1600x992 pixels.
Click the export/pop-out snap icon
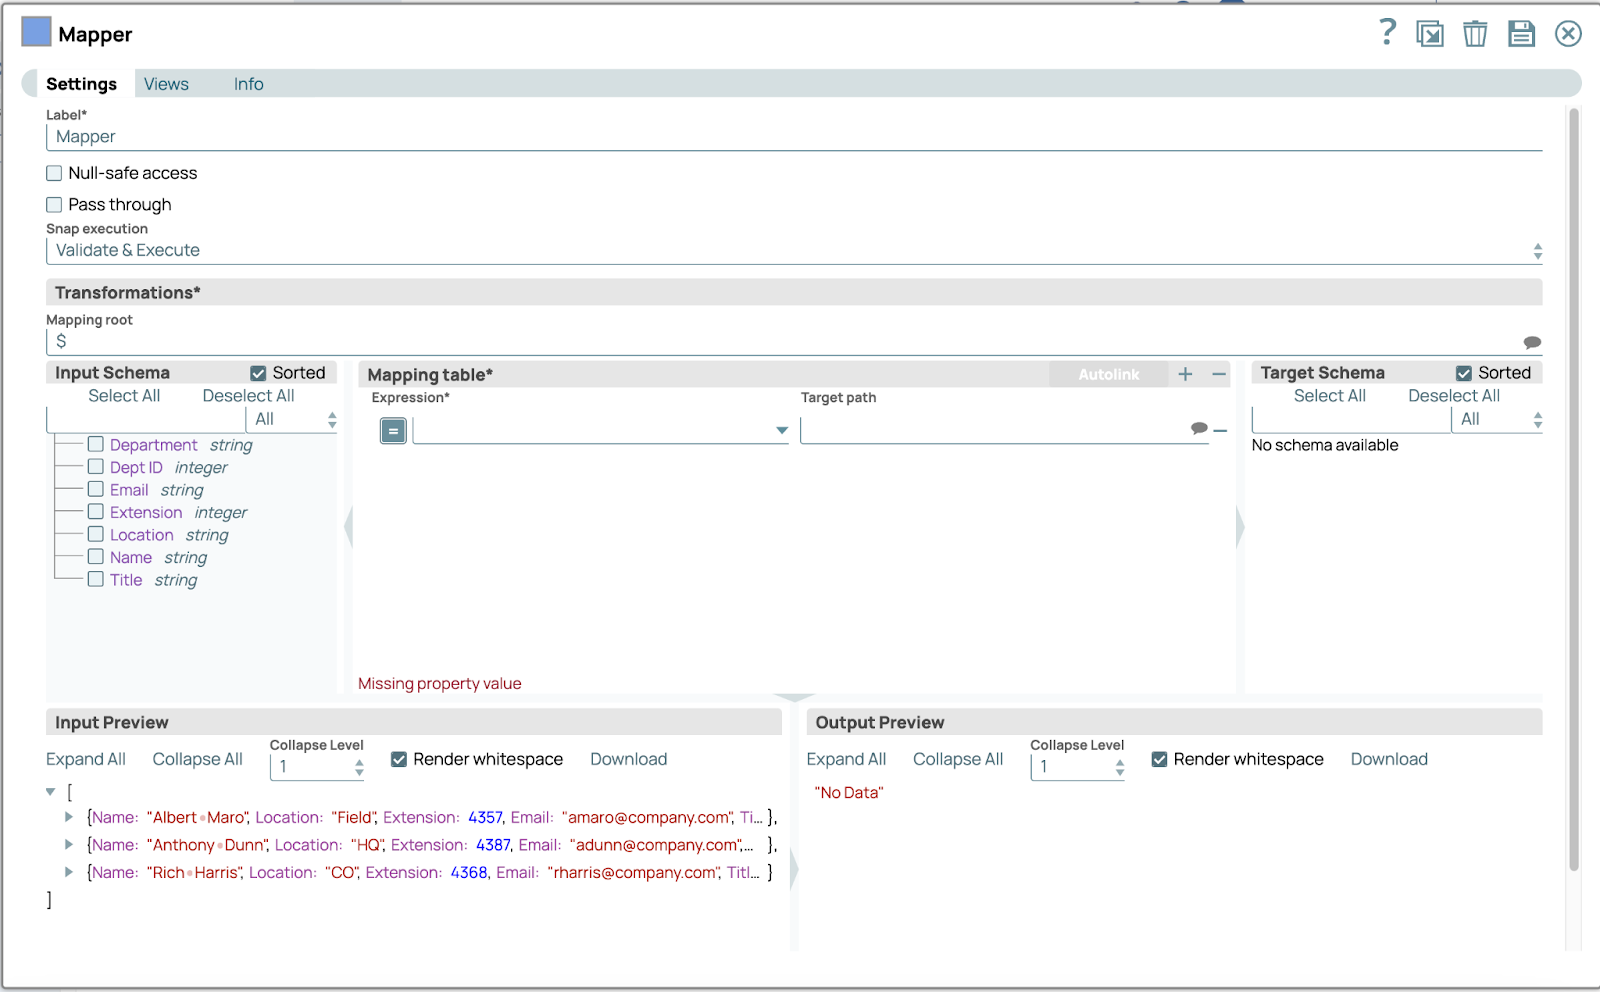coord(1429,34)
